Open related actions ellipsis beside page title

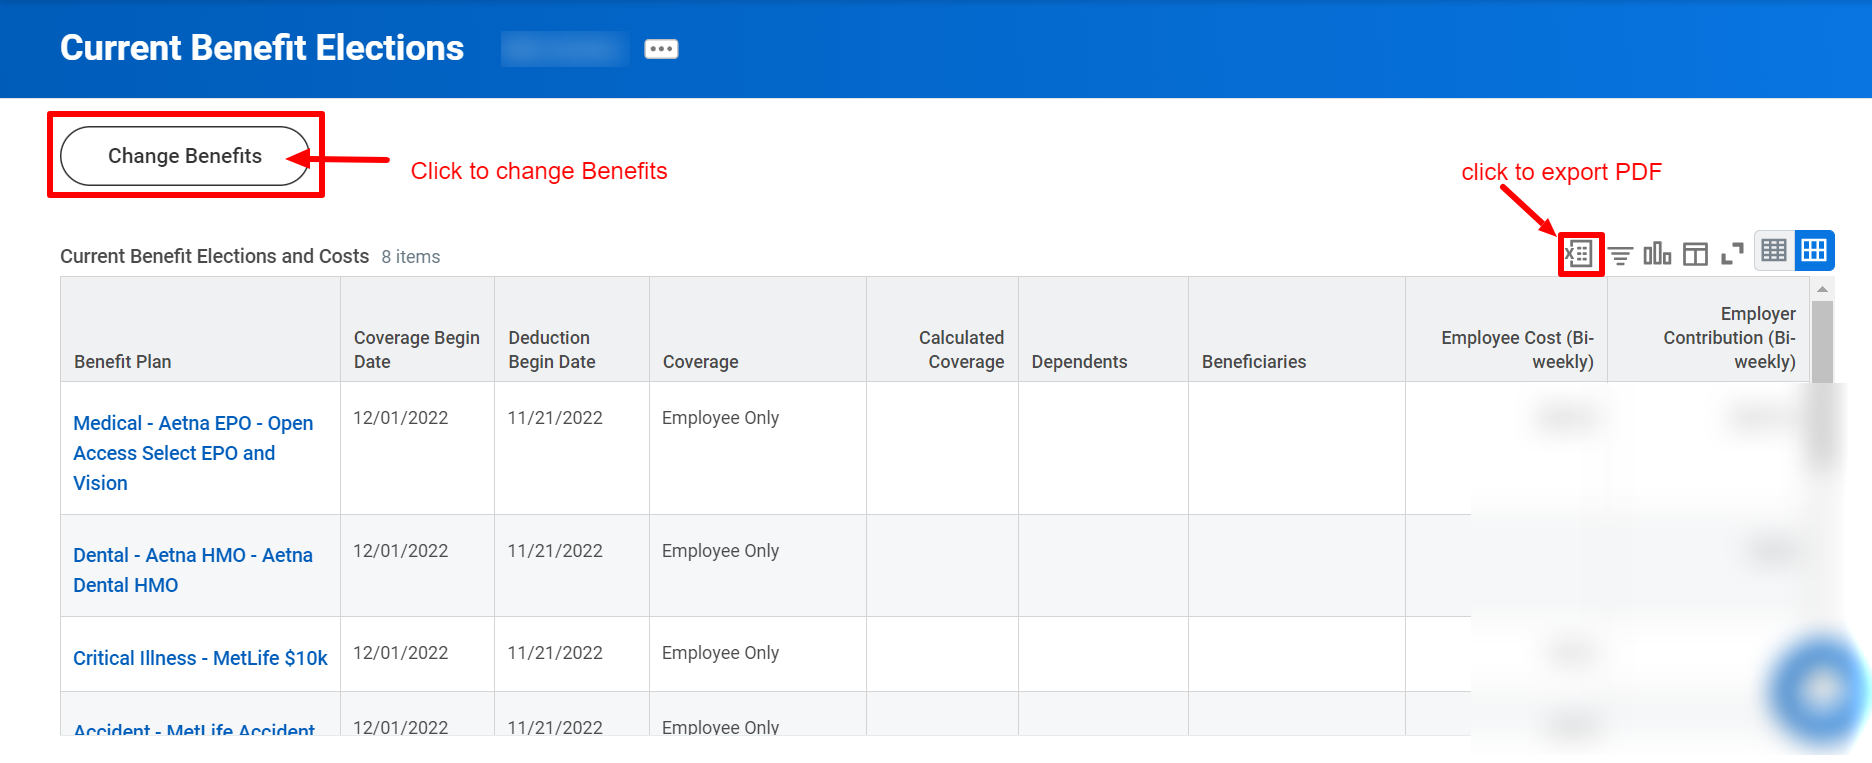pos(661,49)
